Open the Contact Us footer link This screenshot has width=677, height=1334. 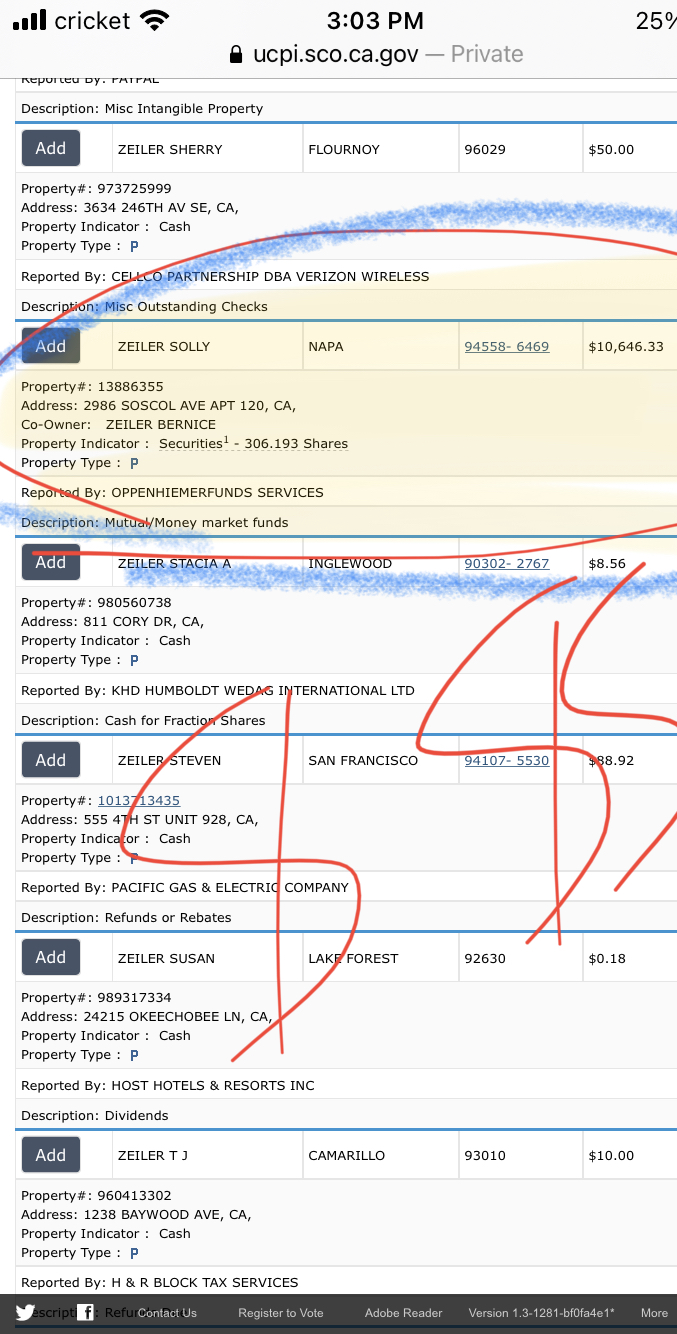pyautogui.click(x=167, y=1313)
